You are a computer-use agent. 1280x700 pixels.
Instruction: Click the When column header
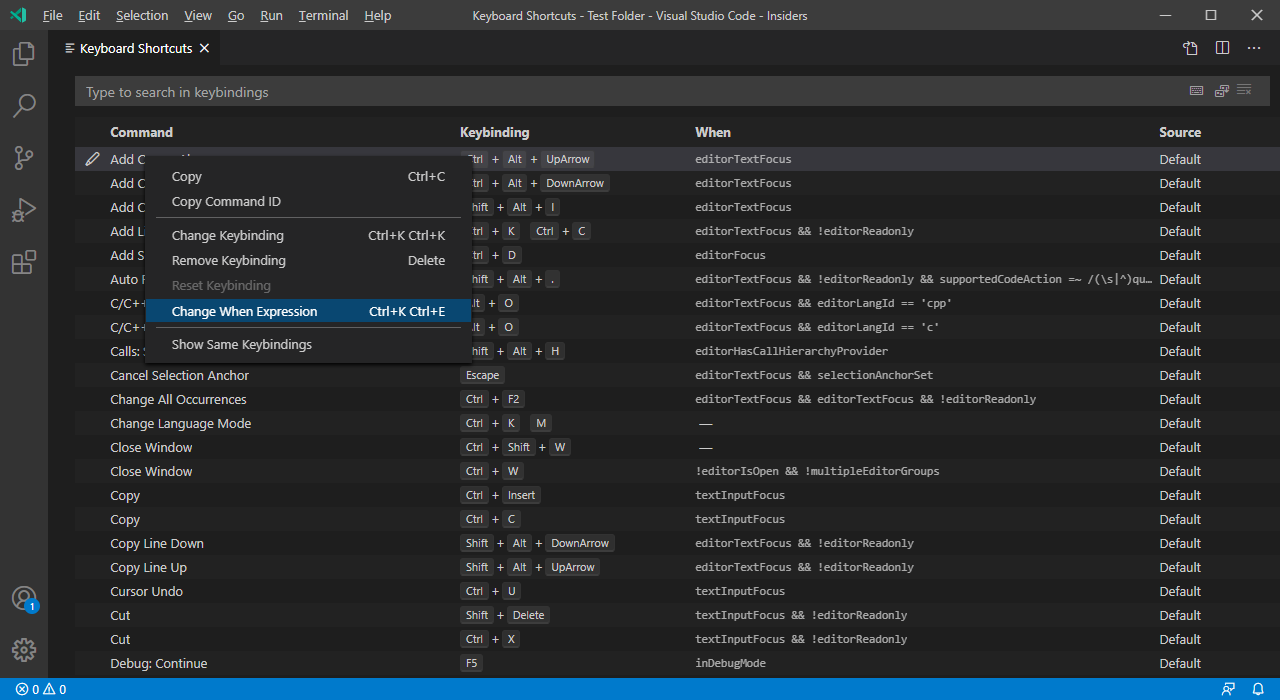(713, 132)
